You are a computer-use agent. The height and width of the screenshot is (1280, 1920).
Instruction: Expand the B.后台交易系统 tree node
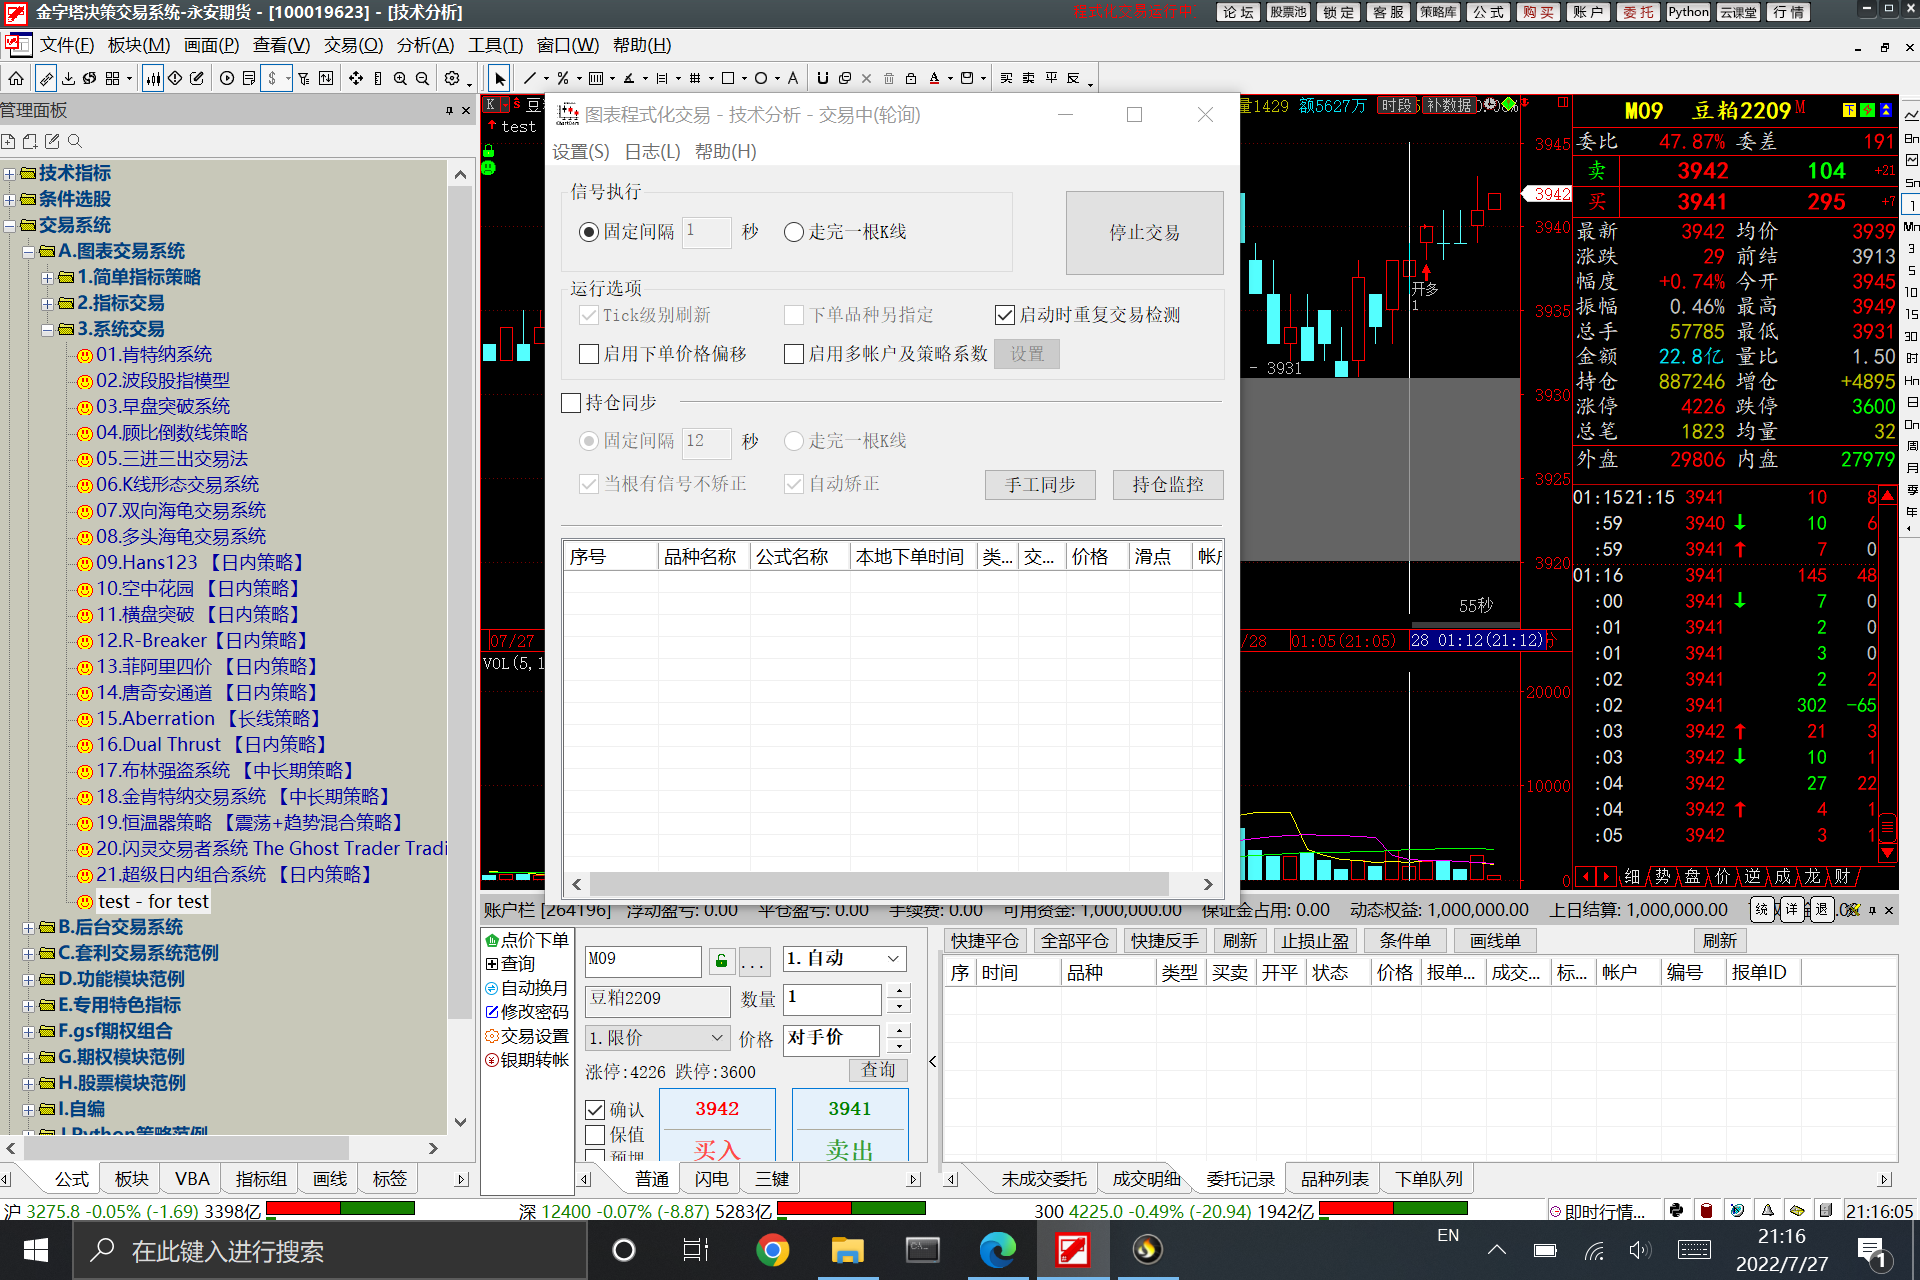[x=28, y=928]
